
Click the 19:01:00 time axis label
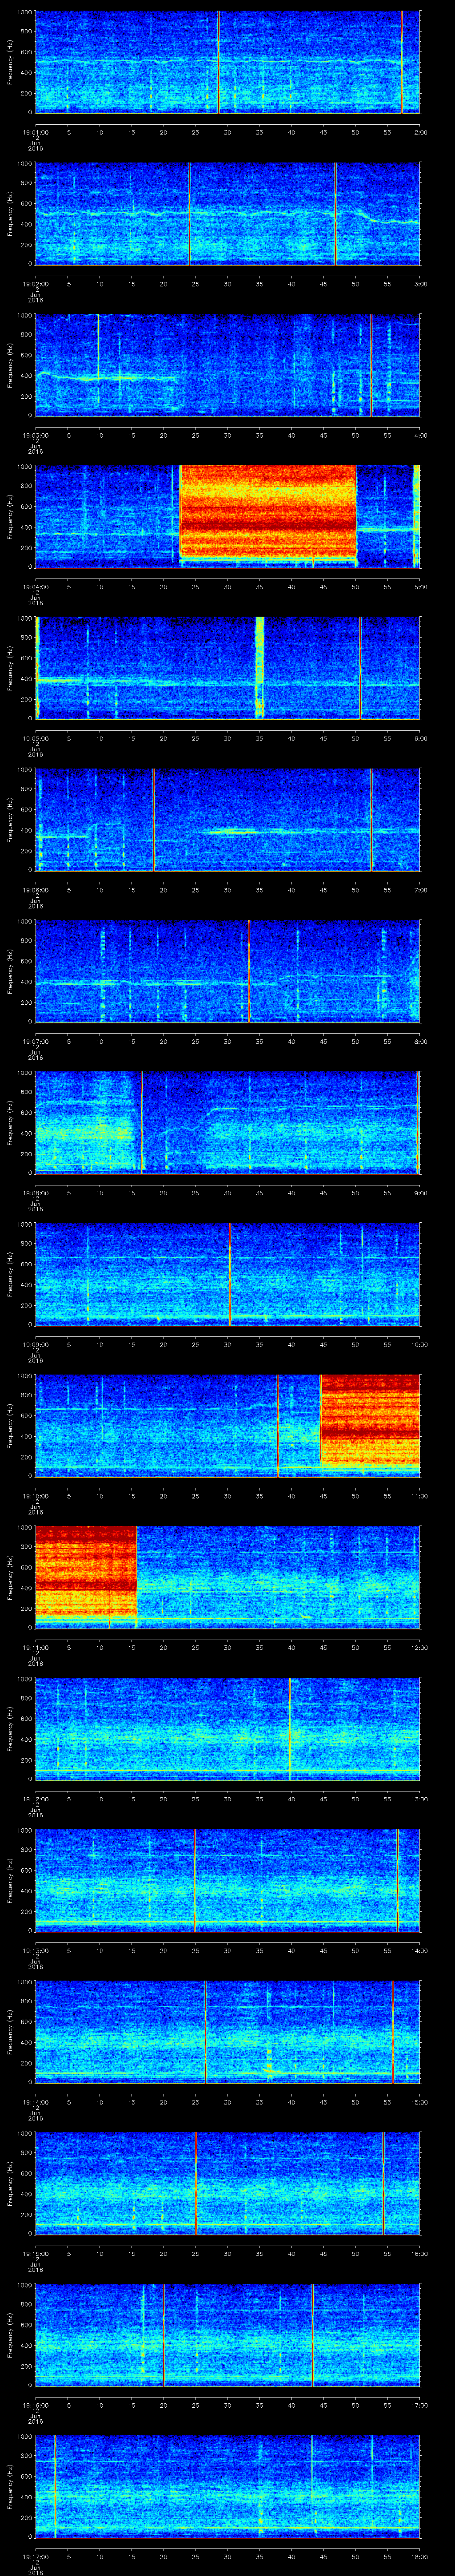(x=35, y=132)
